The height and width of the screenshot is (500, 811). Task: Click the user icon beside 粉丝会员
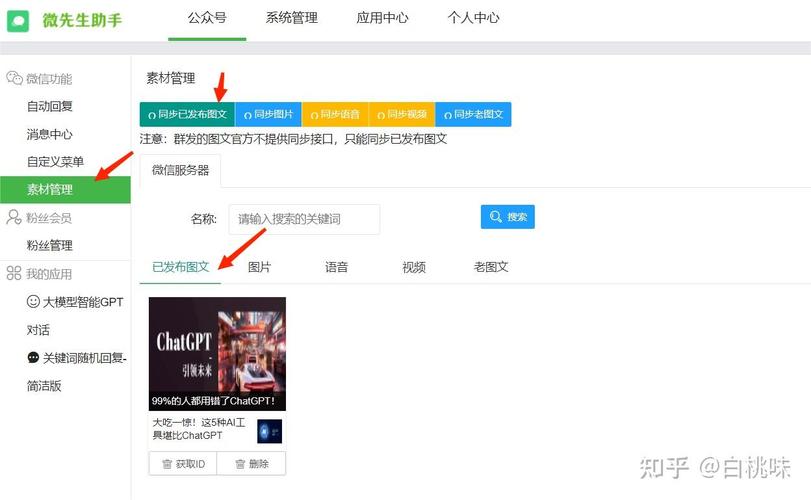(x=13, y=217)
